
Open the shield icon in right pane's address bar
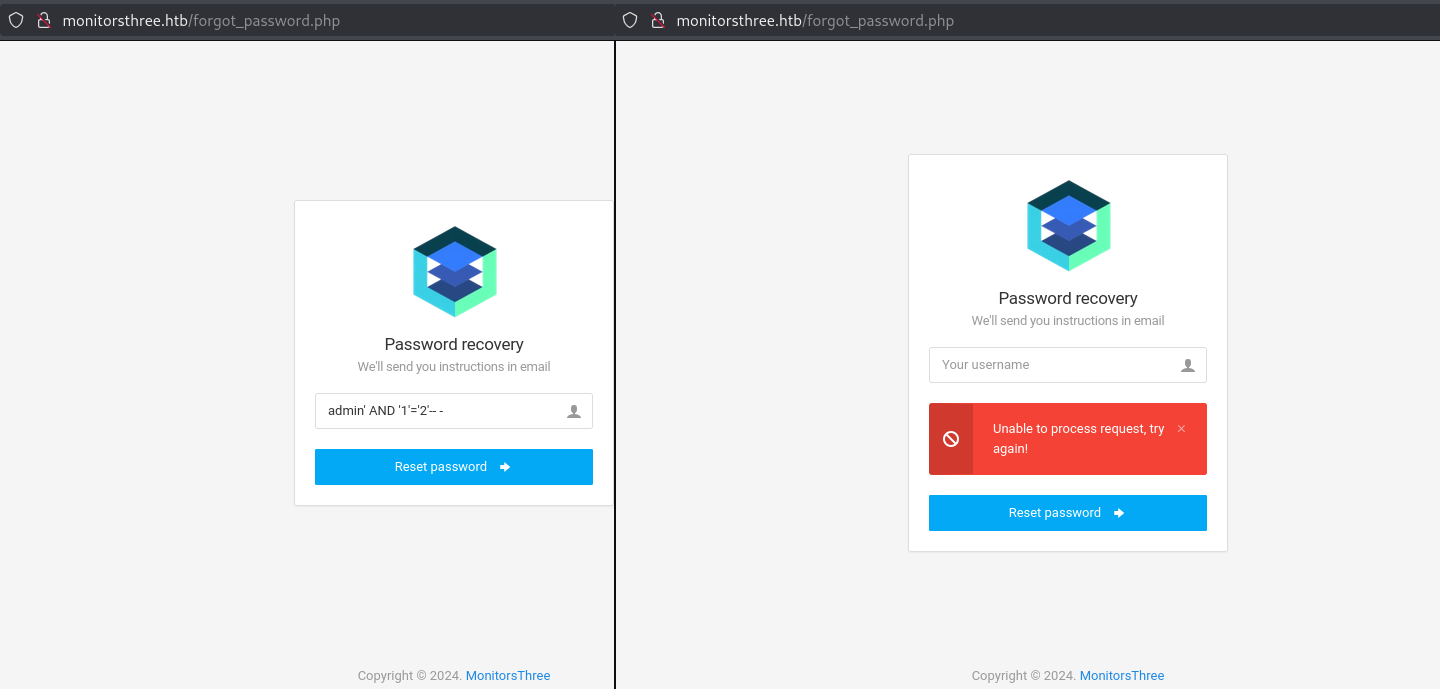pyautogui.click(x=630, y=20)
